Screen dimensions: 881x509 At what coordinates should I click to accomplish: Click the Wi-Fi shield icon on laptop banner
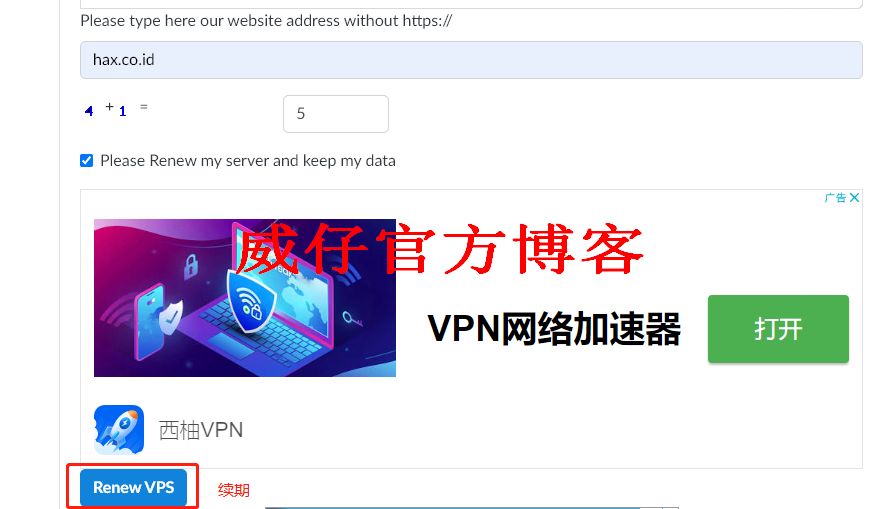pos(249,301)
